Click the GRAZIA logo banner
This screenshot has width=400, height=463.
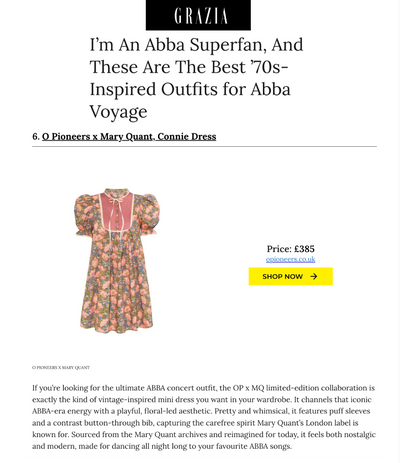198,15
